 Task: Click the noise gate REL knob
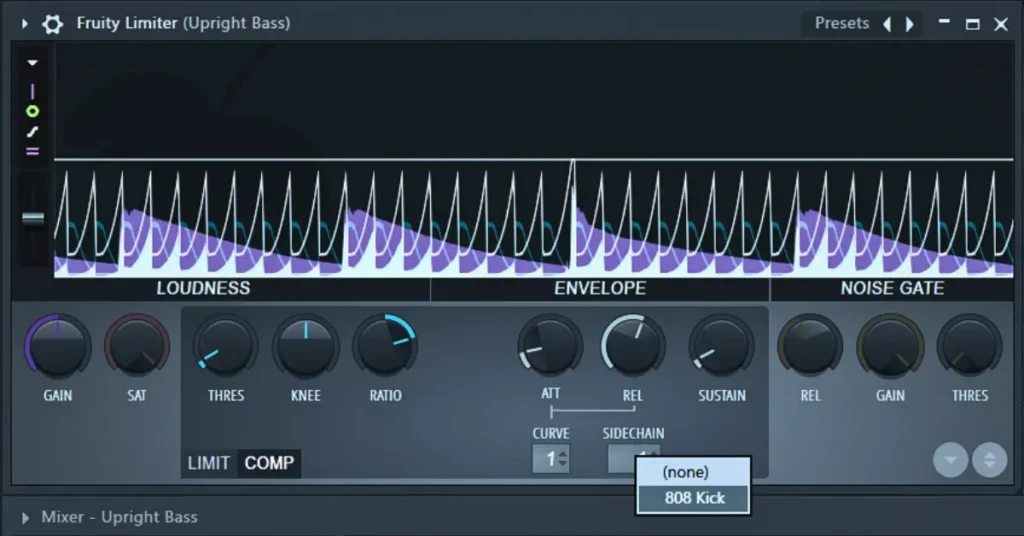point(810,347)
